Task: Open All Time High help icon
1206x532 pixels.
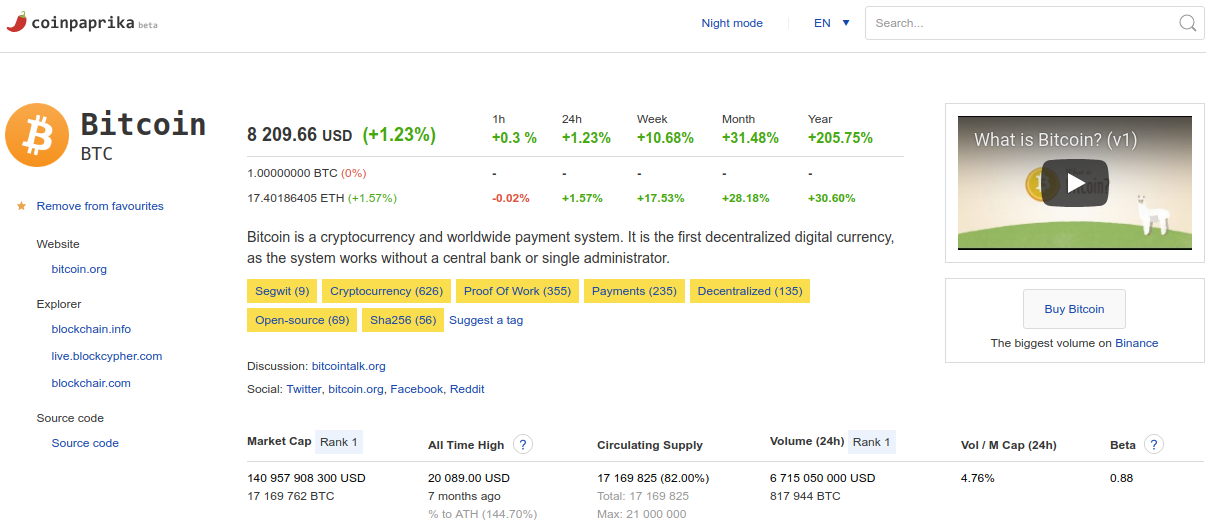Action: pyautogui.click(x=522, y=444)
